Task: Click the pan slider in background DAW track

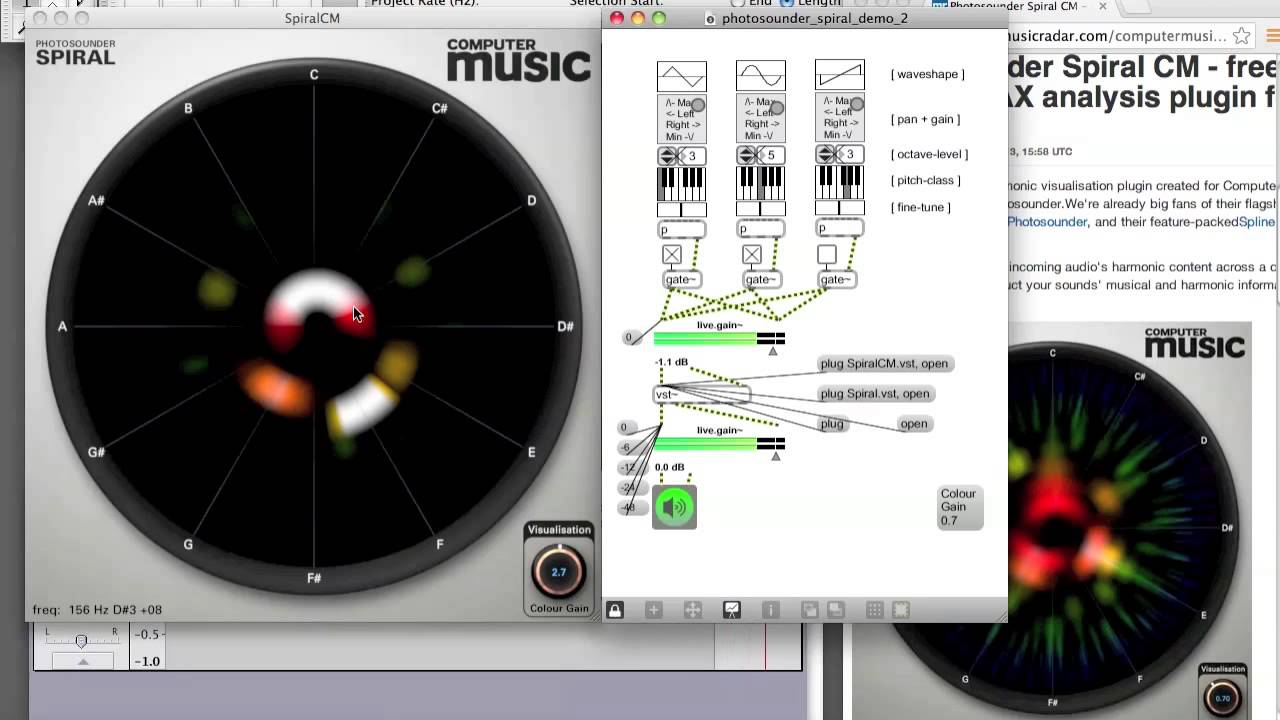Action: click(x=82, y=641)
